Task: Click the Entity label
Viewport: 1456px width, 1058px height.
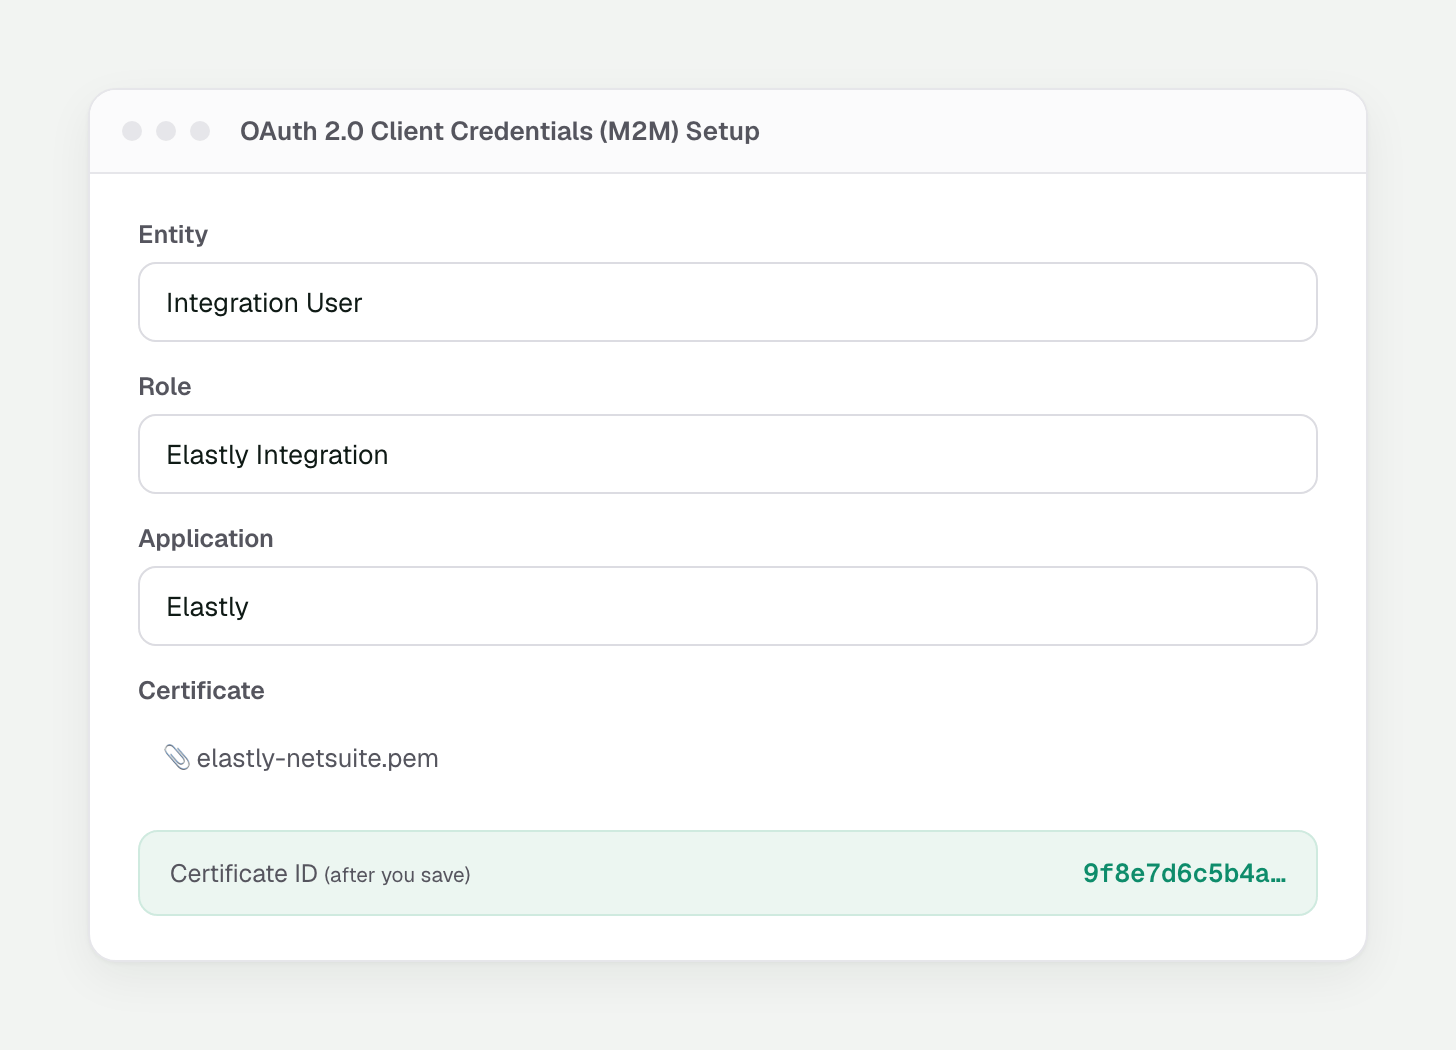Action: point(173,234)
